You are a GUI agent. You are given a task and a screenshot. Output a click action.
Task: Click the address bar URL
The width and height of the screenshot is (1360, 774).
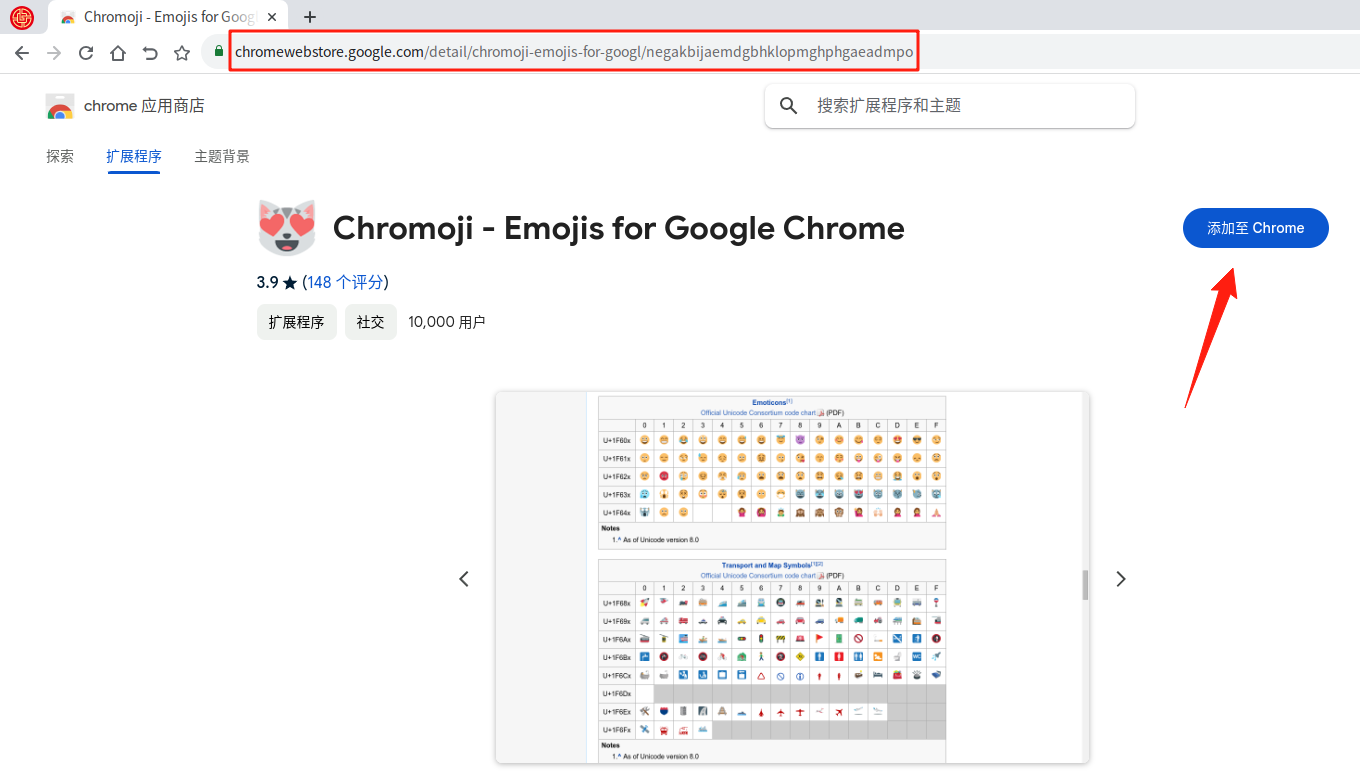(574, 52)
